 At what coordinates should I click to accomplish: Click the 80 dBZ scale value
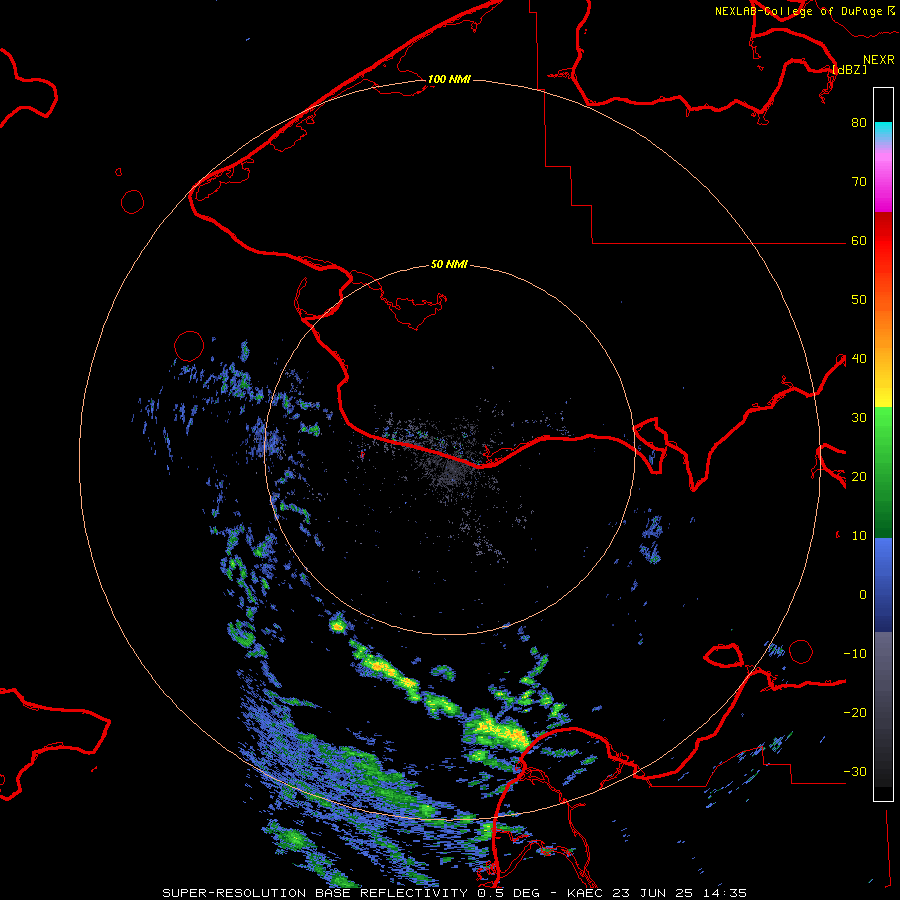pyautogui.click(x=859, y=123)
